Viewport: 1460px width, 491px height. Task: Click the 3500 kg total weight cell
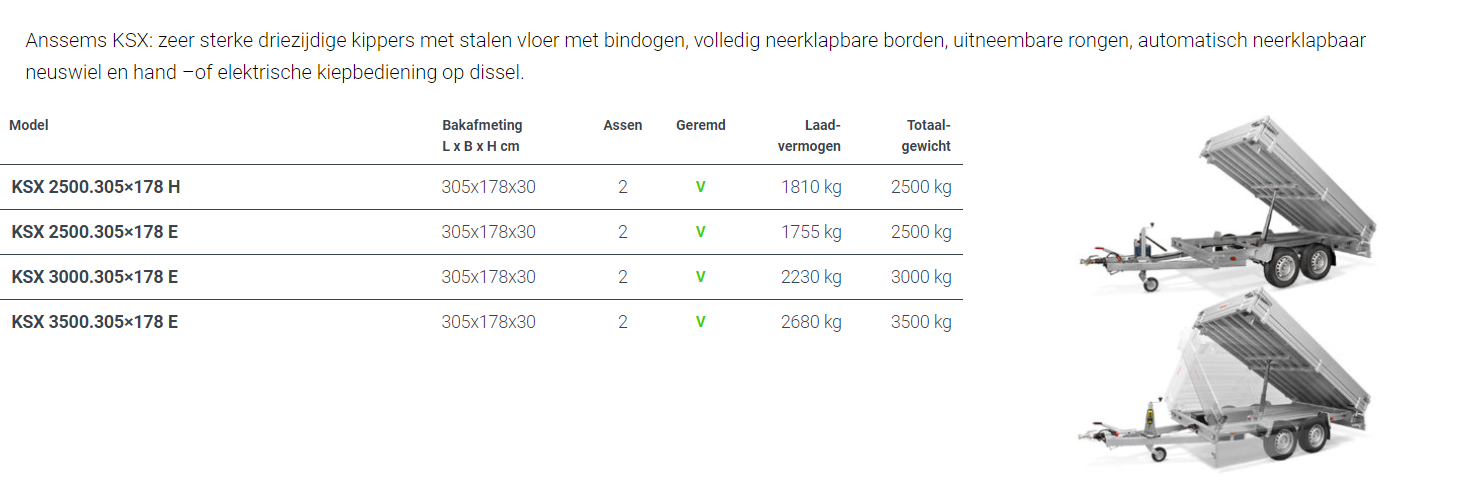click(x=921, y=322)
